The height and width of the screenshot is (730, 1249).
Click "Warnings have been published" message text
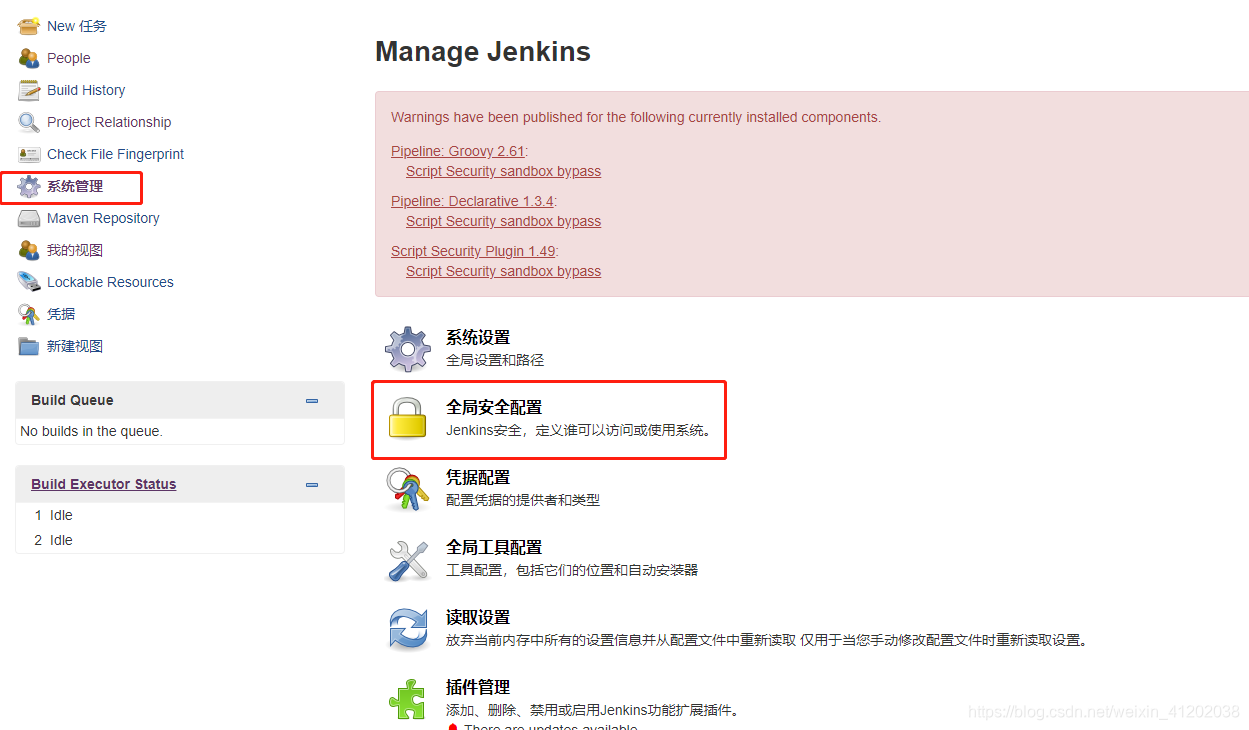[x=636, y=117]
